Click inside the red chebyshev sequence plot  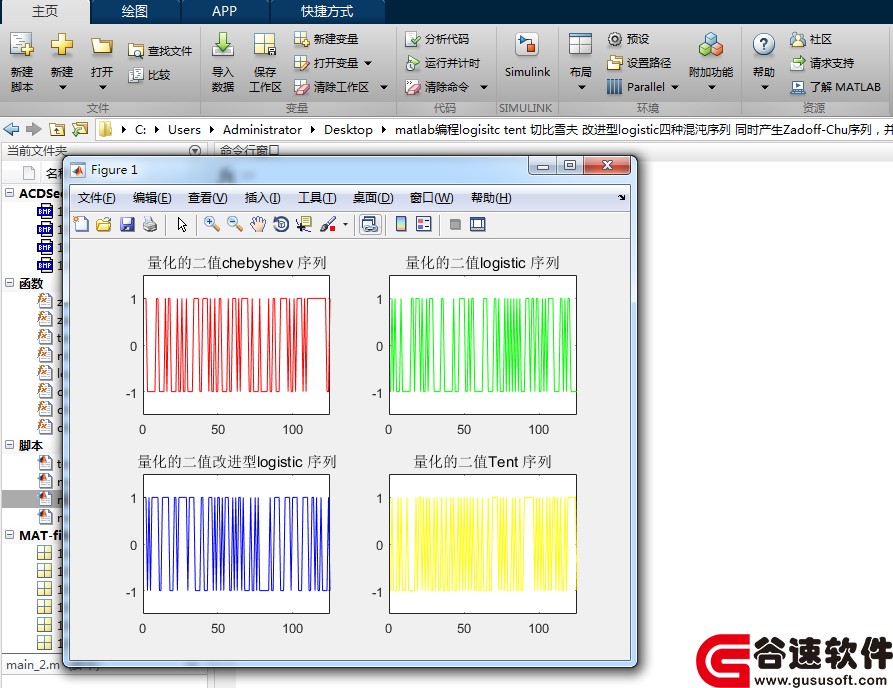coord(236,345)
